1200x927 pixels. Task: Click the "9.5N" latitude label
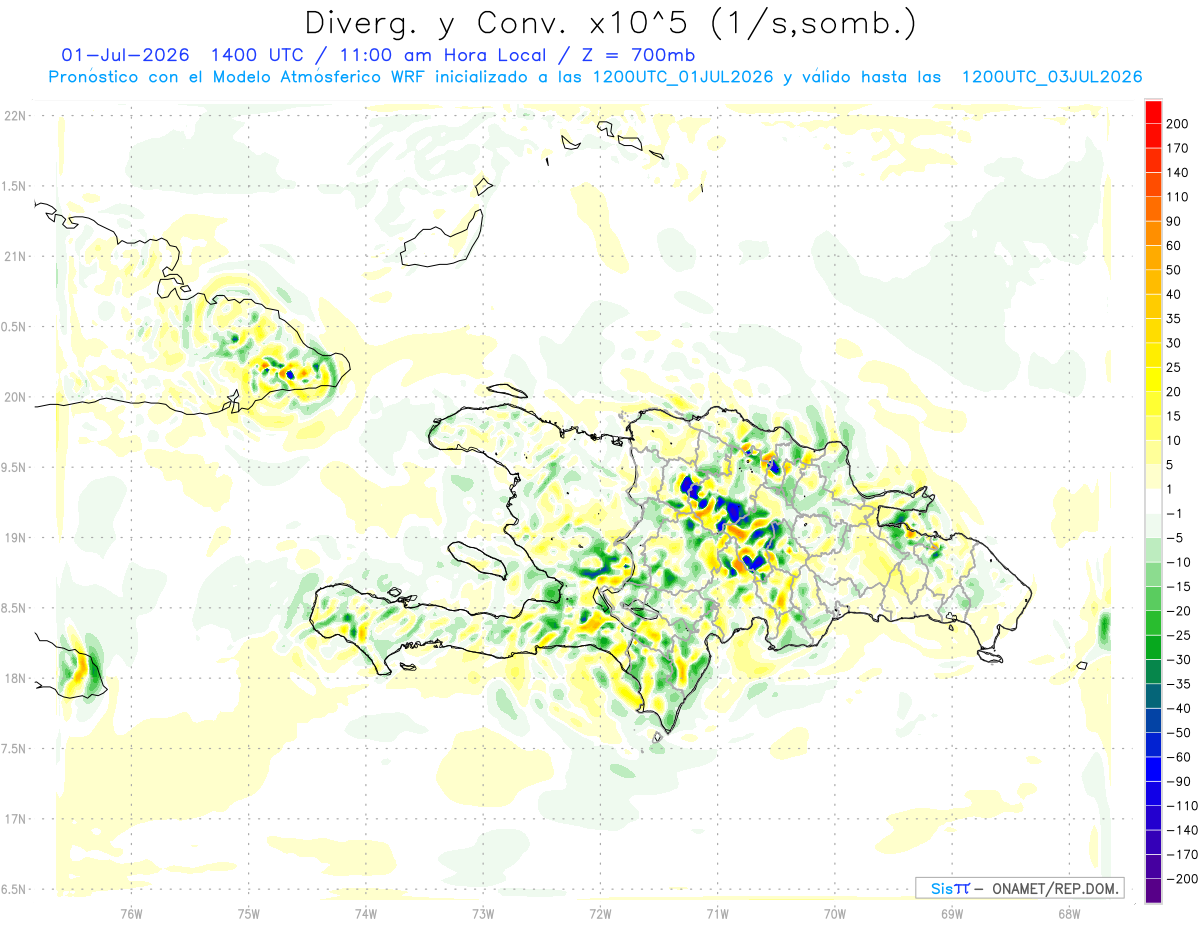14,468
